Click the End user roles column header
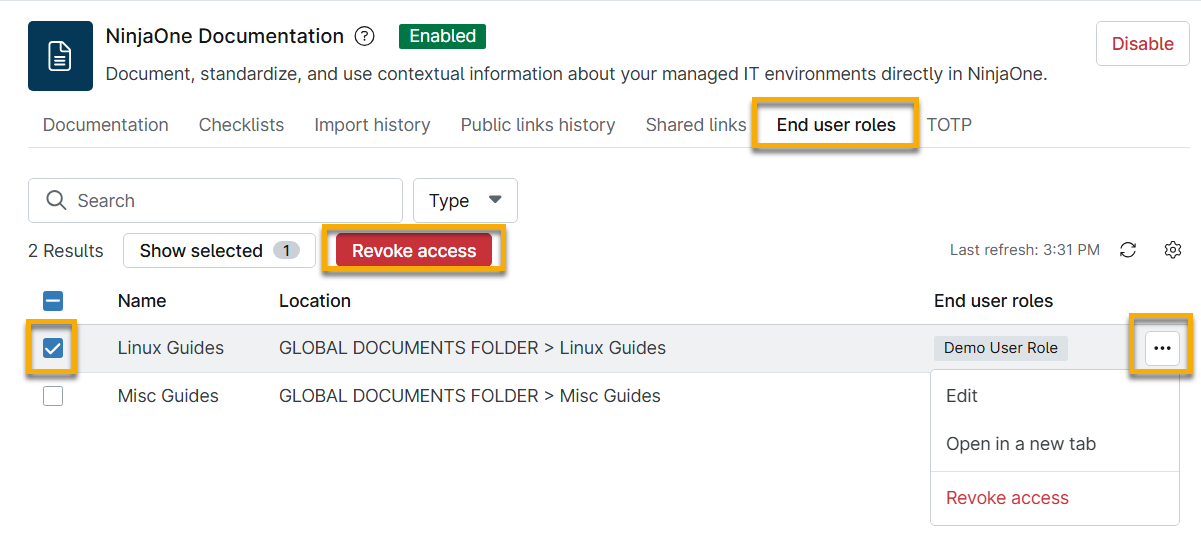The height and width of the screenshot is (542, 1201). click(x=994, y=301)
